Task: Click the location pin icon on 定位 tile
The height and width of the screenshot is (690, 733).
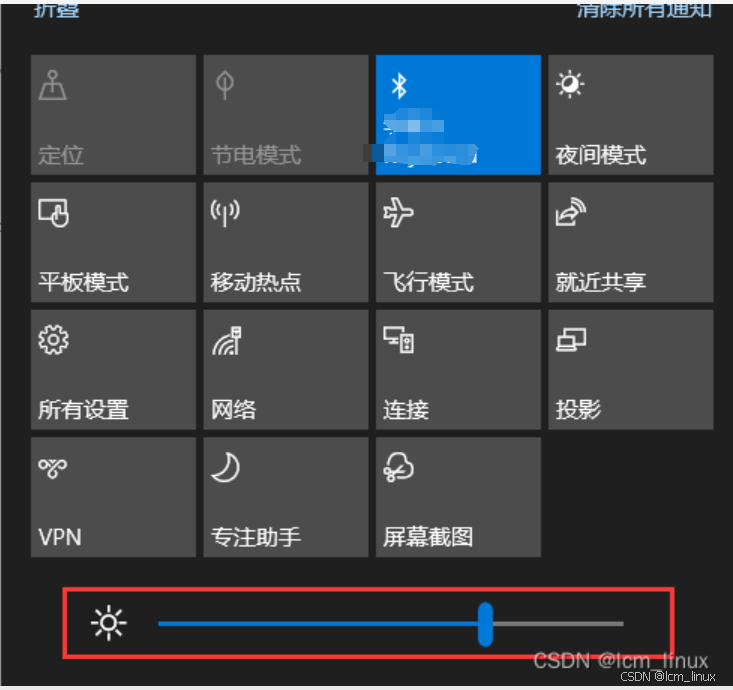Action: pyautogui.click(x=52, y=85)
